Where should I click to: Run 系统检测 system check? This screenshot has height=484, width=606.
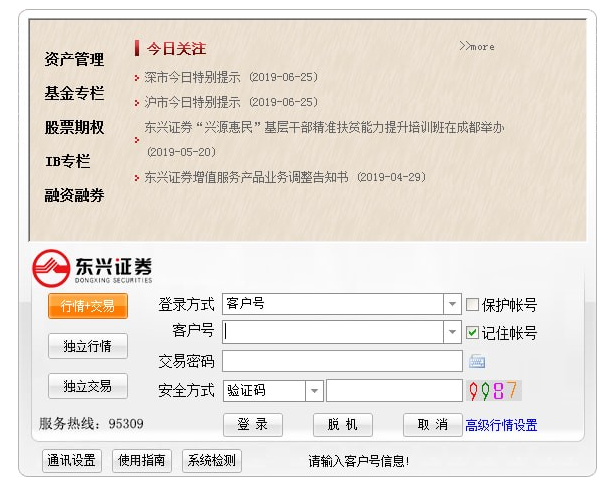(212, 461)
